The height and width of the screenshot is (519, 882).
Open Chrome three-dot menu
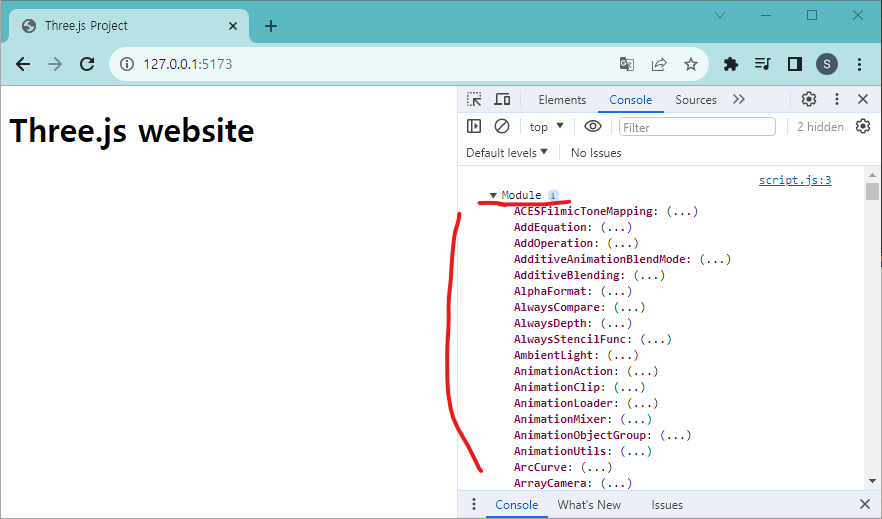pyautogui.click(x=859, y=64)
